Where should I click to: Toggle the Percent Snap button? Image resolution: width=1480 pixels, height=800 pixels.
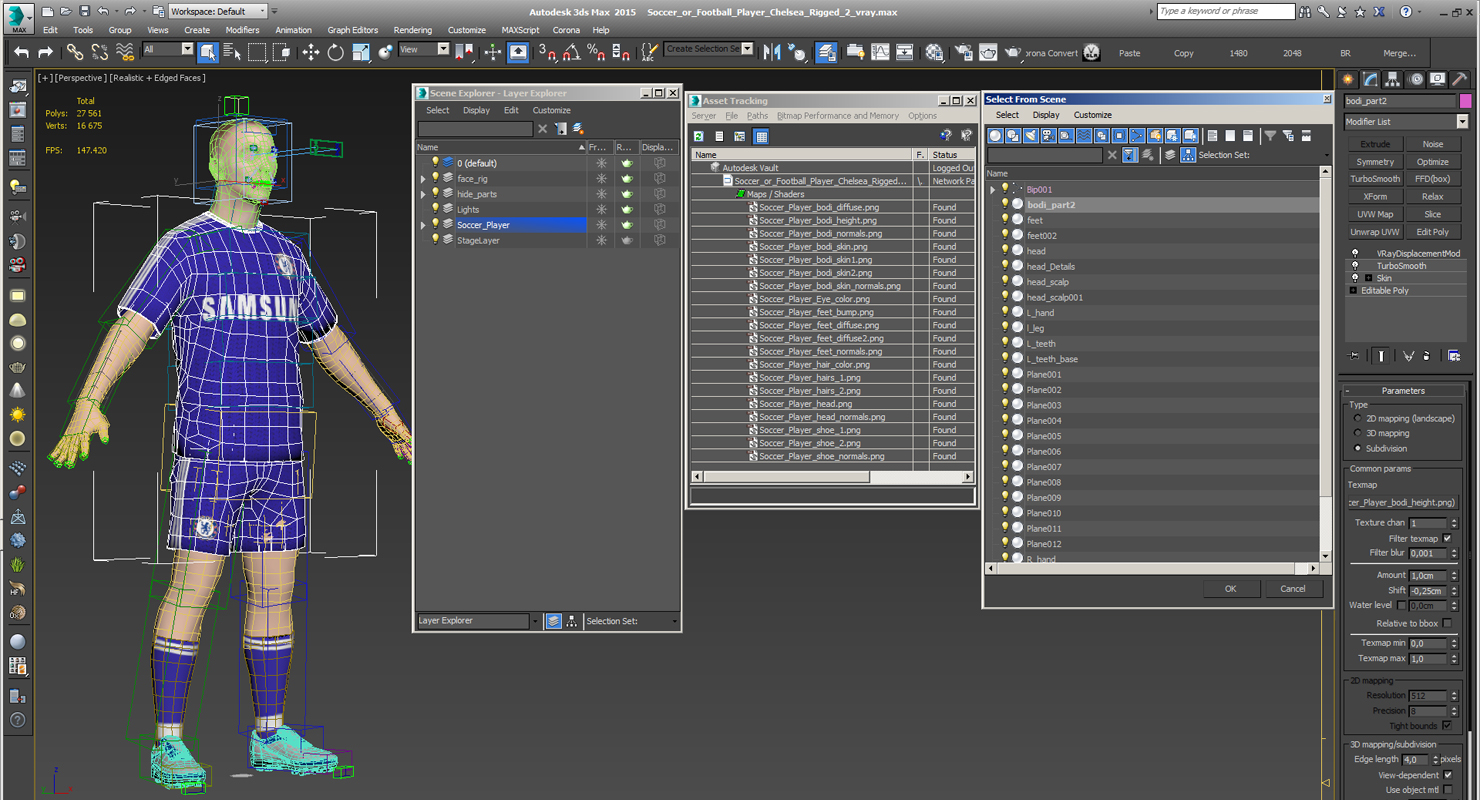tap(596, 52)
